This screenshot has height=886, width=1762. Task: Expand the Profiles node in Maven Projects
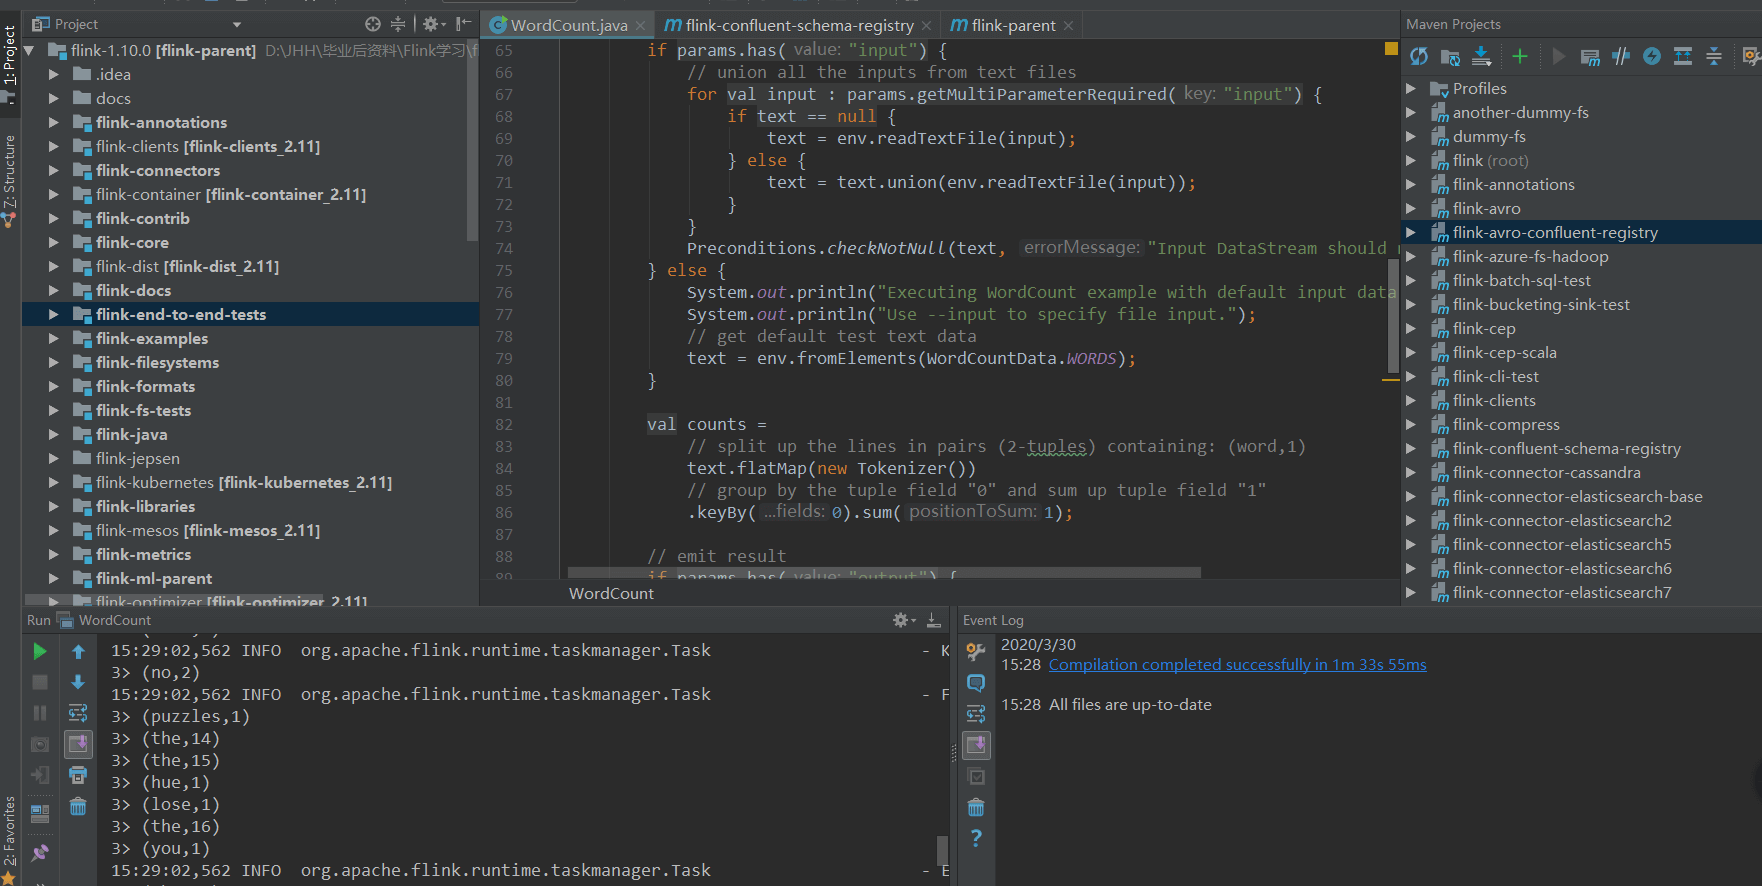(x=1411, y=89)
